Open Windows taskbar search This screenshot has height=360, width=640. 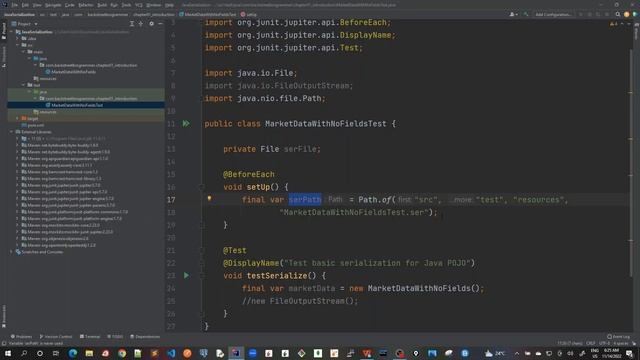[24, 353]
